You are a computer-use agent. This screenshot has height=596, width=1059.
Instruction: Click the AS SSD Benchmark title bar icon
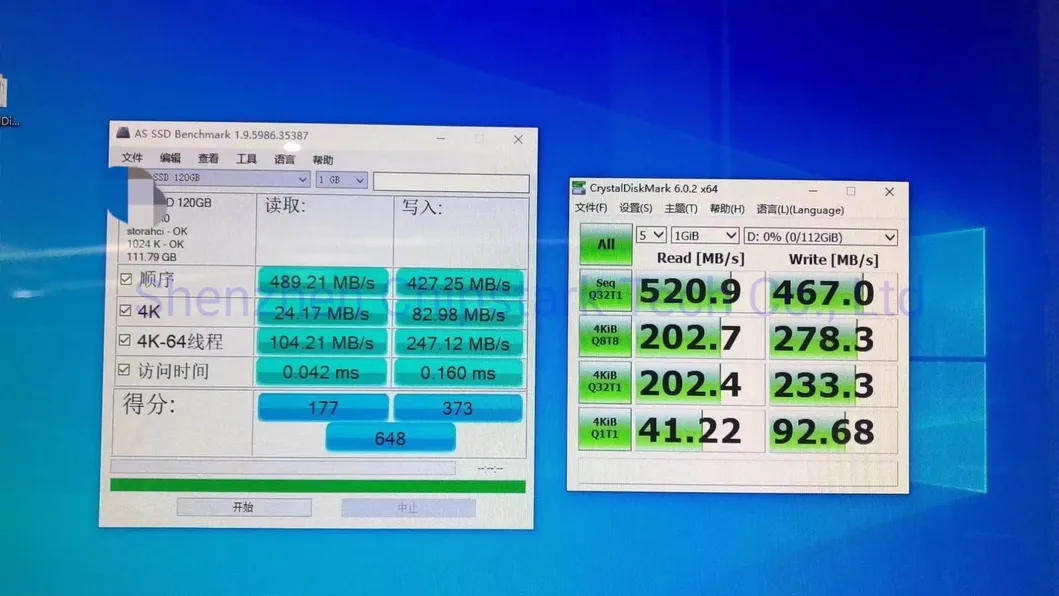pos(123,132)
